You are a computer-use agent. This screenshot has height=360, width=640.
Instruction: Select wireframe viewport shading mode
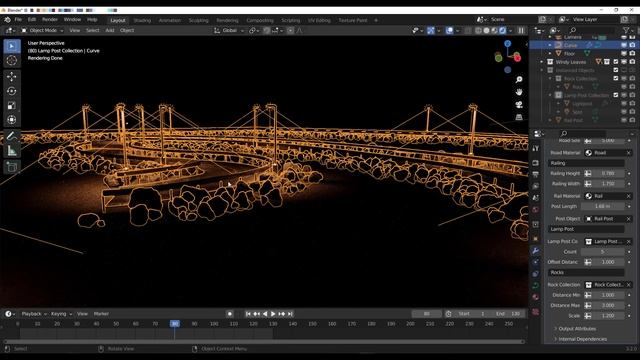click(x=478, y=31)
